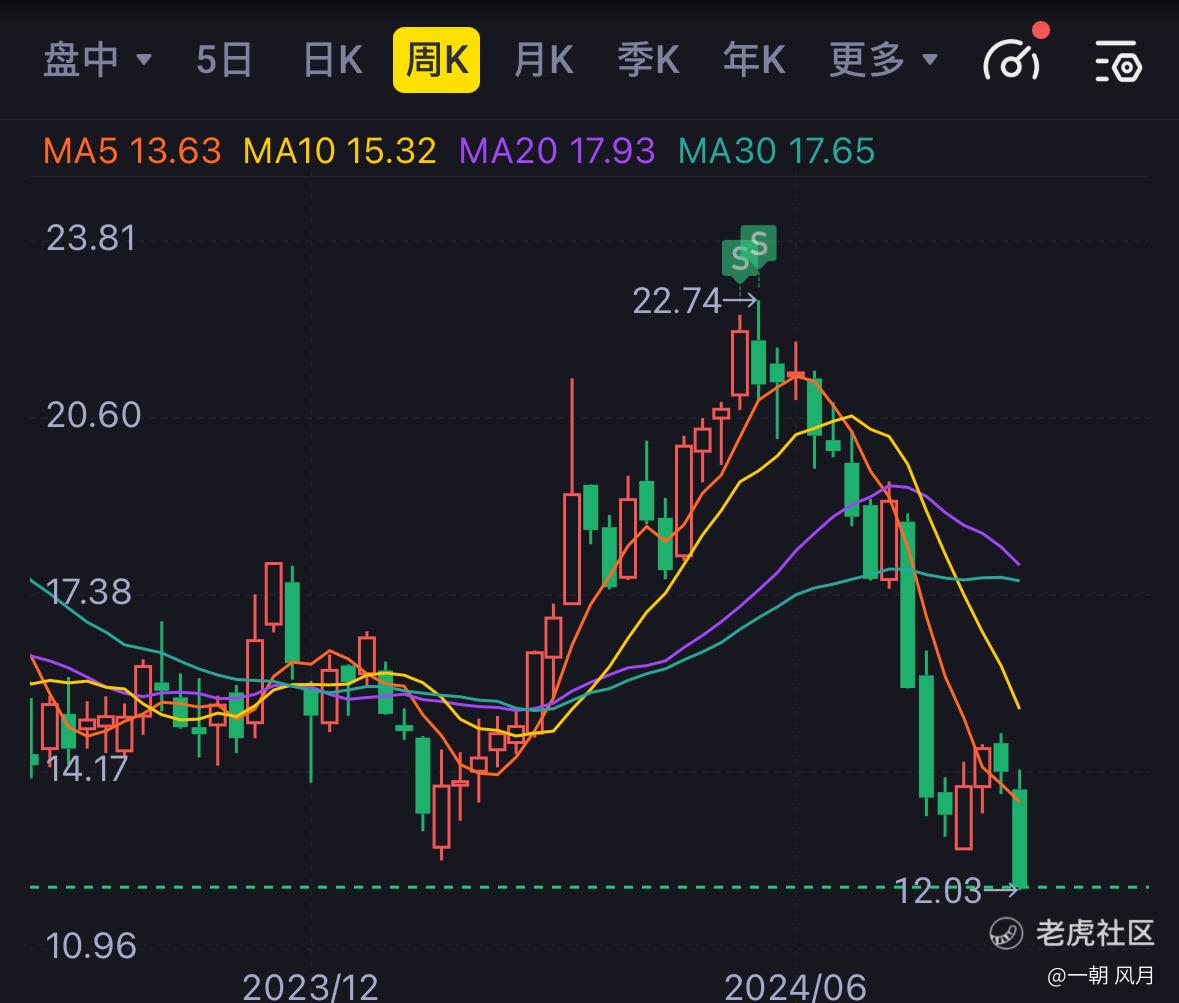Tap the tall red candlestick below 22.74

click(740, 362)
